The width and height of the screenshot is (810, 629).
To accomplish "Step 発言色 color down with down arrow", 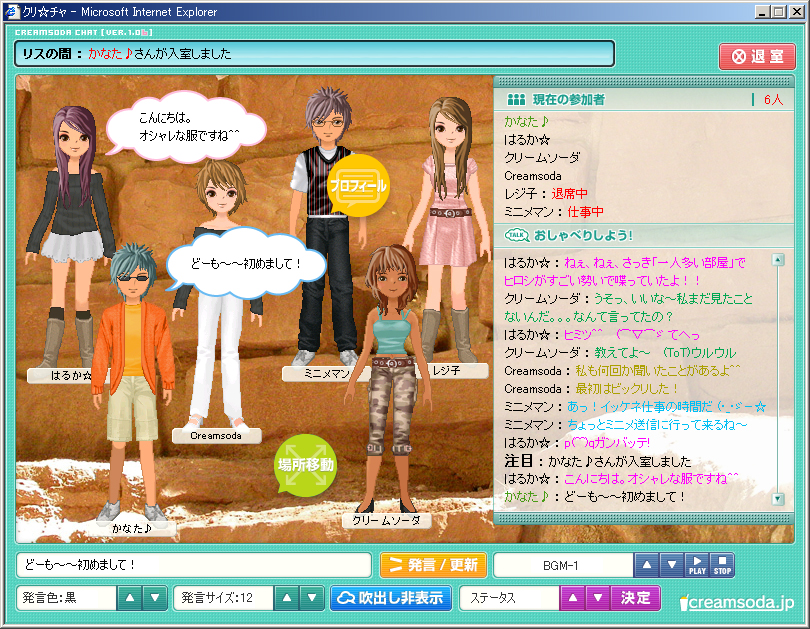I will [x=154, y=599].
